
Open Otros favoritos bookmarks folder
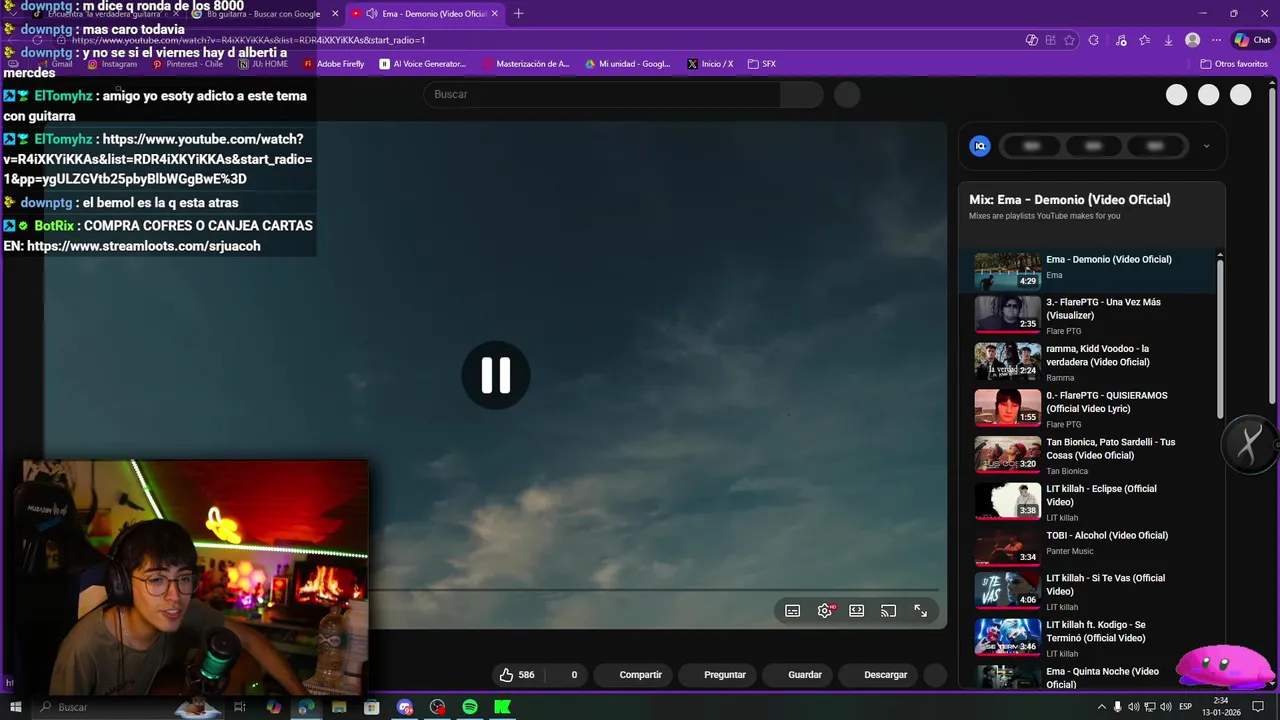pos(1234,64)
